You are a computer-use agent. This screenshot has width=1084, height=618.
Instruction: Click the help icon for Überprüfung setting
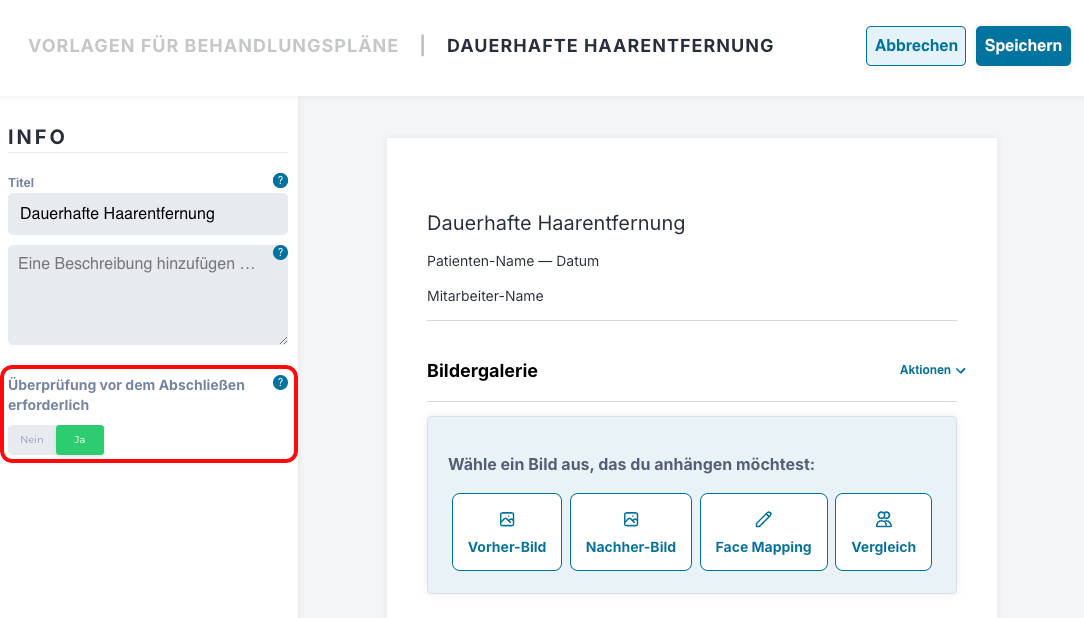click(280, 381)
